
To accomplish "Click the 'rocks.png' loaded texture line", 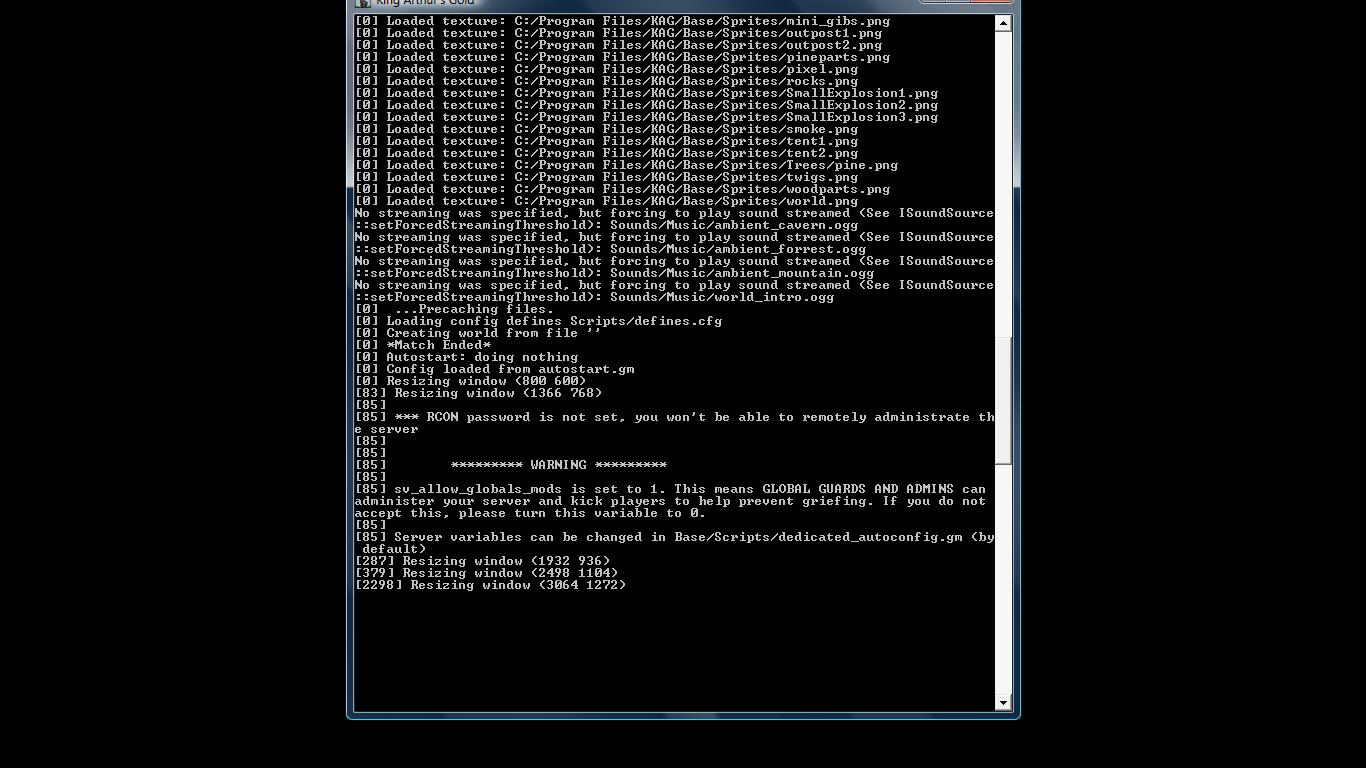I will (606, 81).
